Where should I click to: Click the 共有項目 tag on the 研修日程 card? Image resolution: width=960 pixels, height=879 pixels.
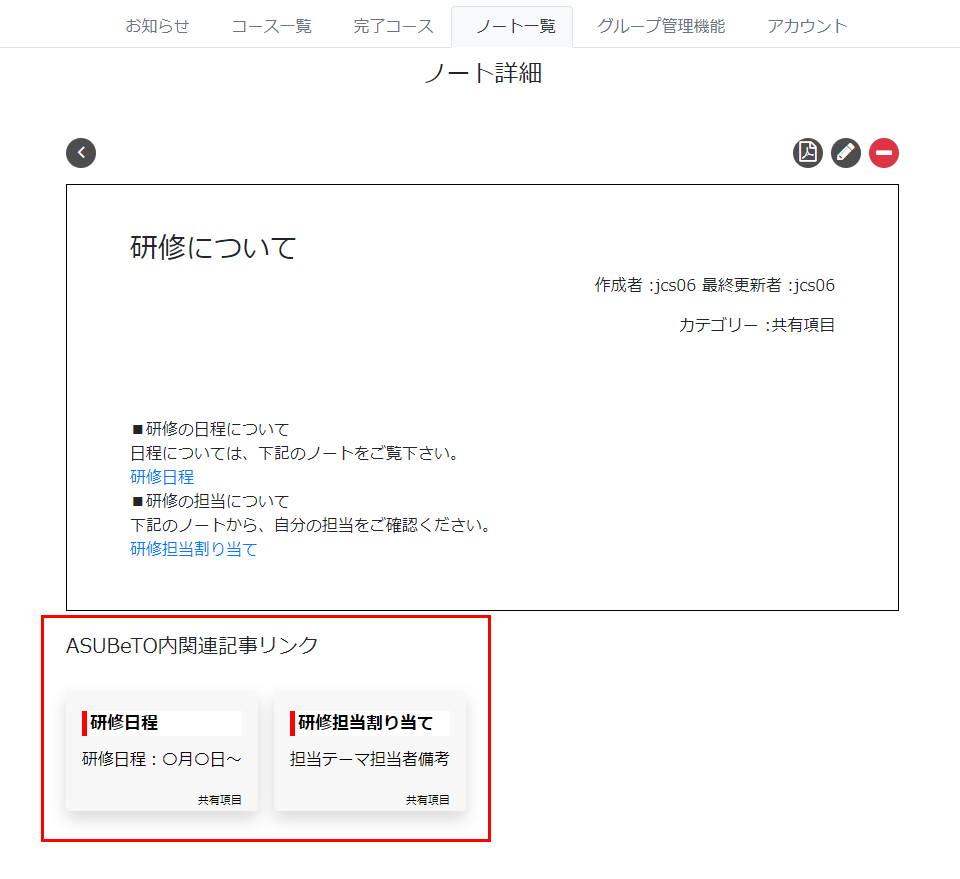[219, 800]
